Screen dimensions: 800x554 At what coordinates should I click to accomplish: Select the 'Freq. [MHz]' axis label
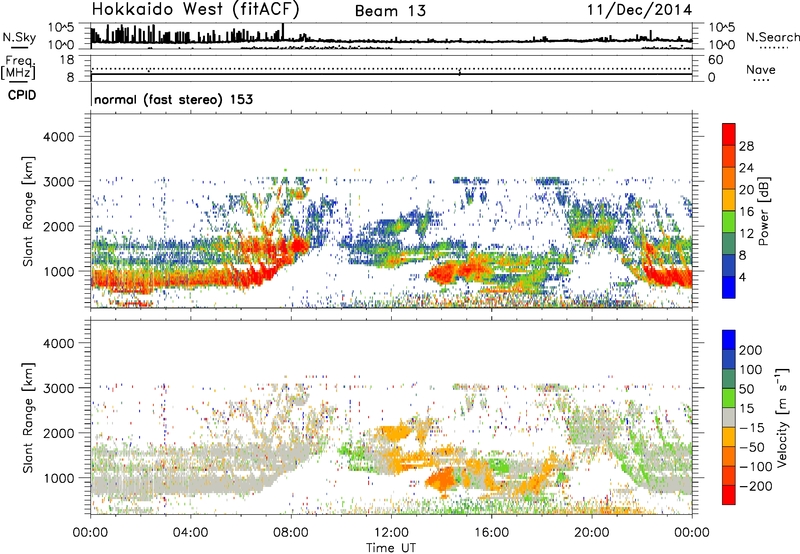pyautogui.click(x=18, y=67)
